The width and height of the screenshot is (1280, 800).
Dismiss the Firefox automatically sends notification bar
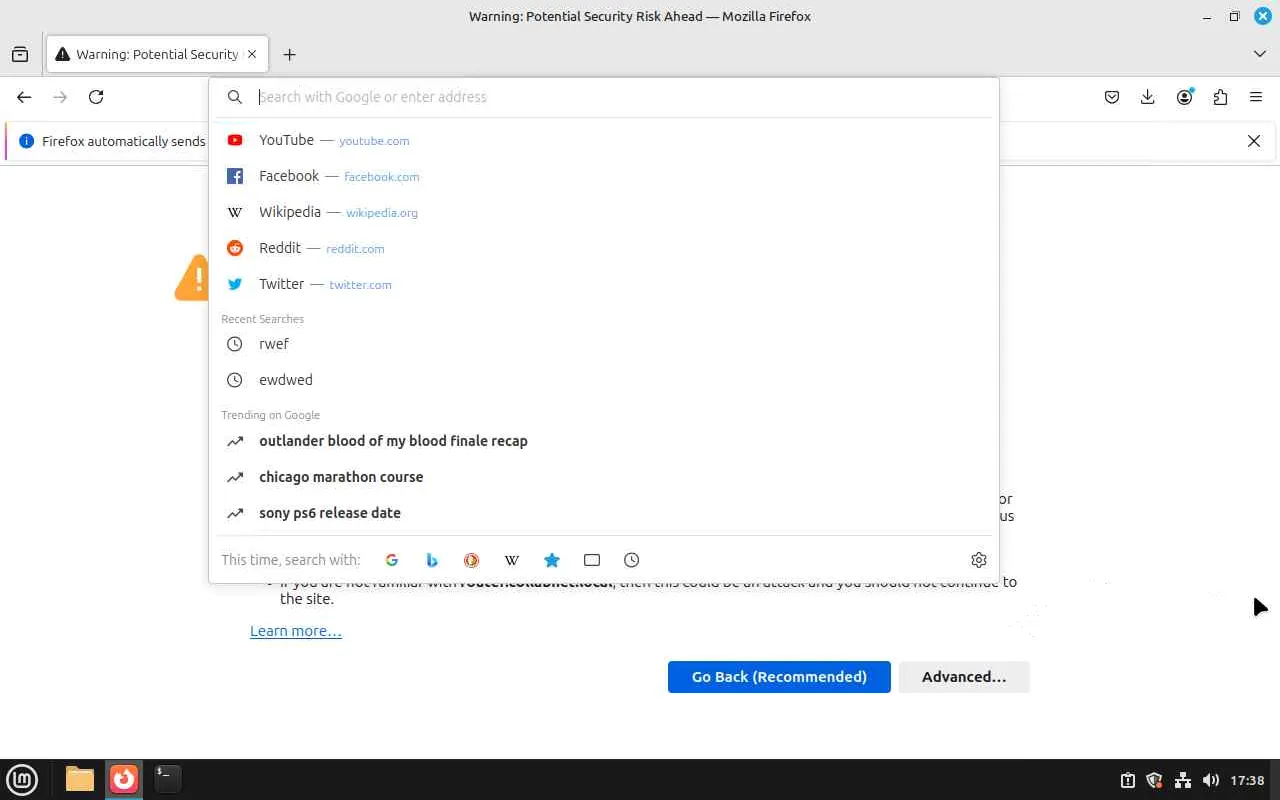(1254, 141)
